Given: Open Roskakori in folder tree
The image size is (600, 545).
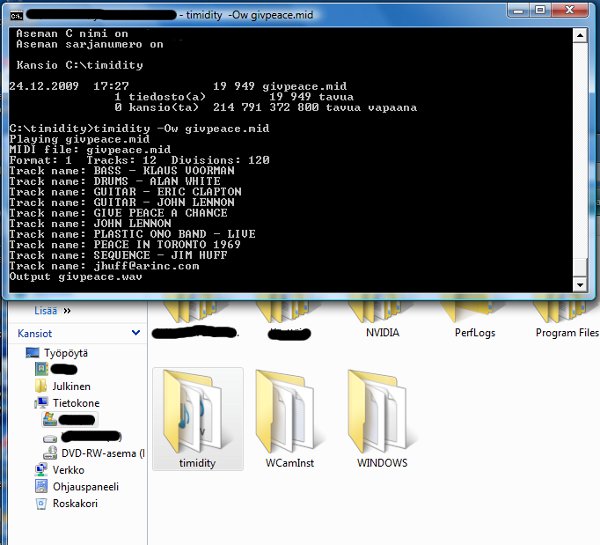Looking at the screenshot, I should click(x=66, y=503).
